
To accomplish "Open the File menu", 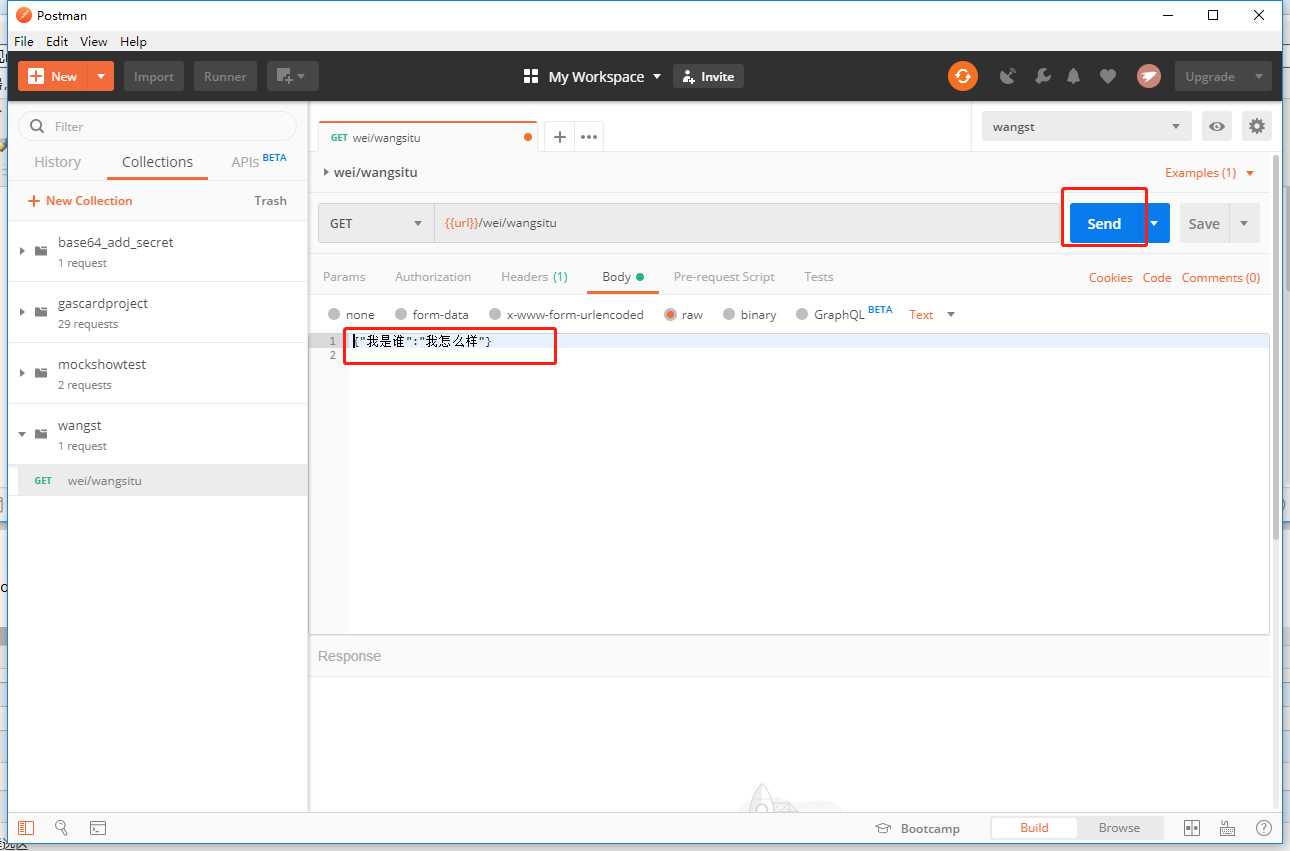I will click(x=24, y=41).
